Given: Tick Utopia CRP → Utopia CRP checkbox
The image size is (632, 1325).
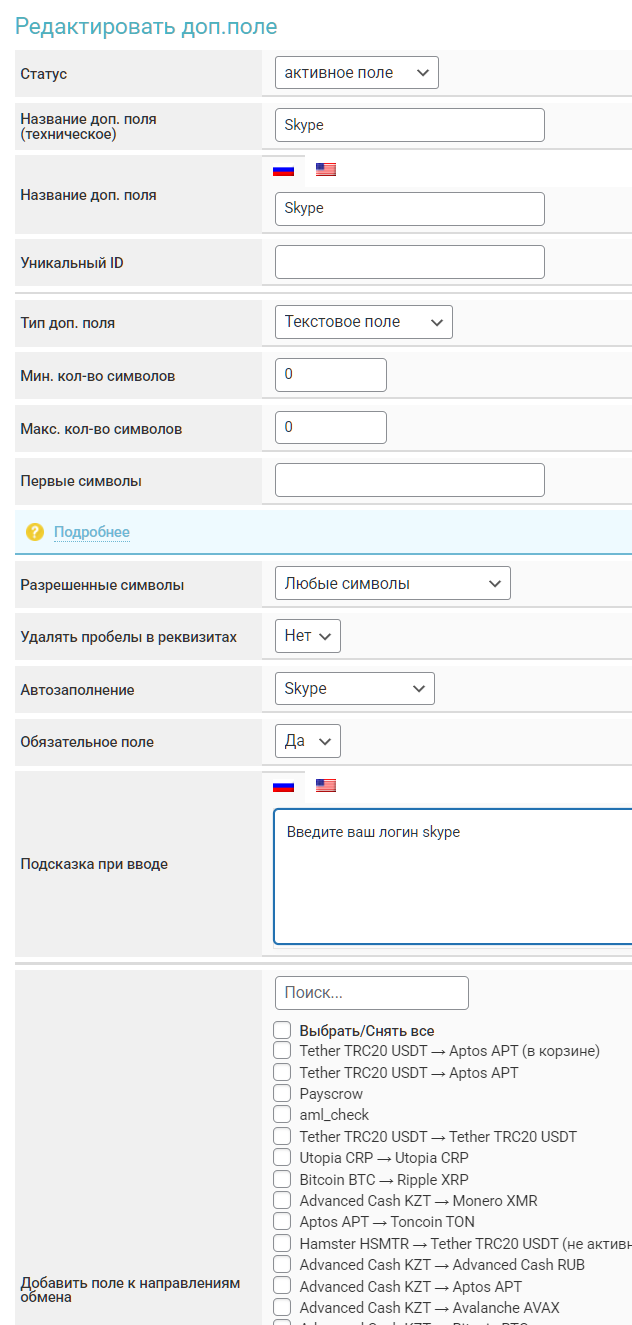Looking at the screenshot, I should 282,1158.
